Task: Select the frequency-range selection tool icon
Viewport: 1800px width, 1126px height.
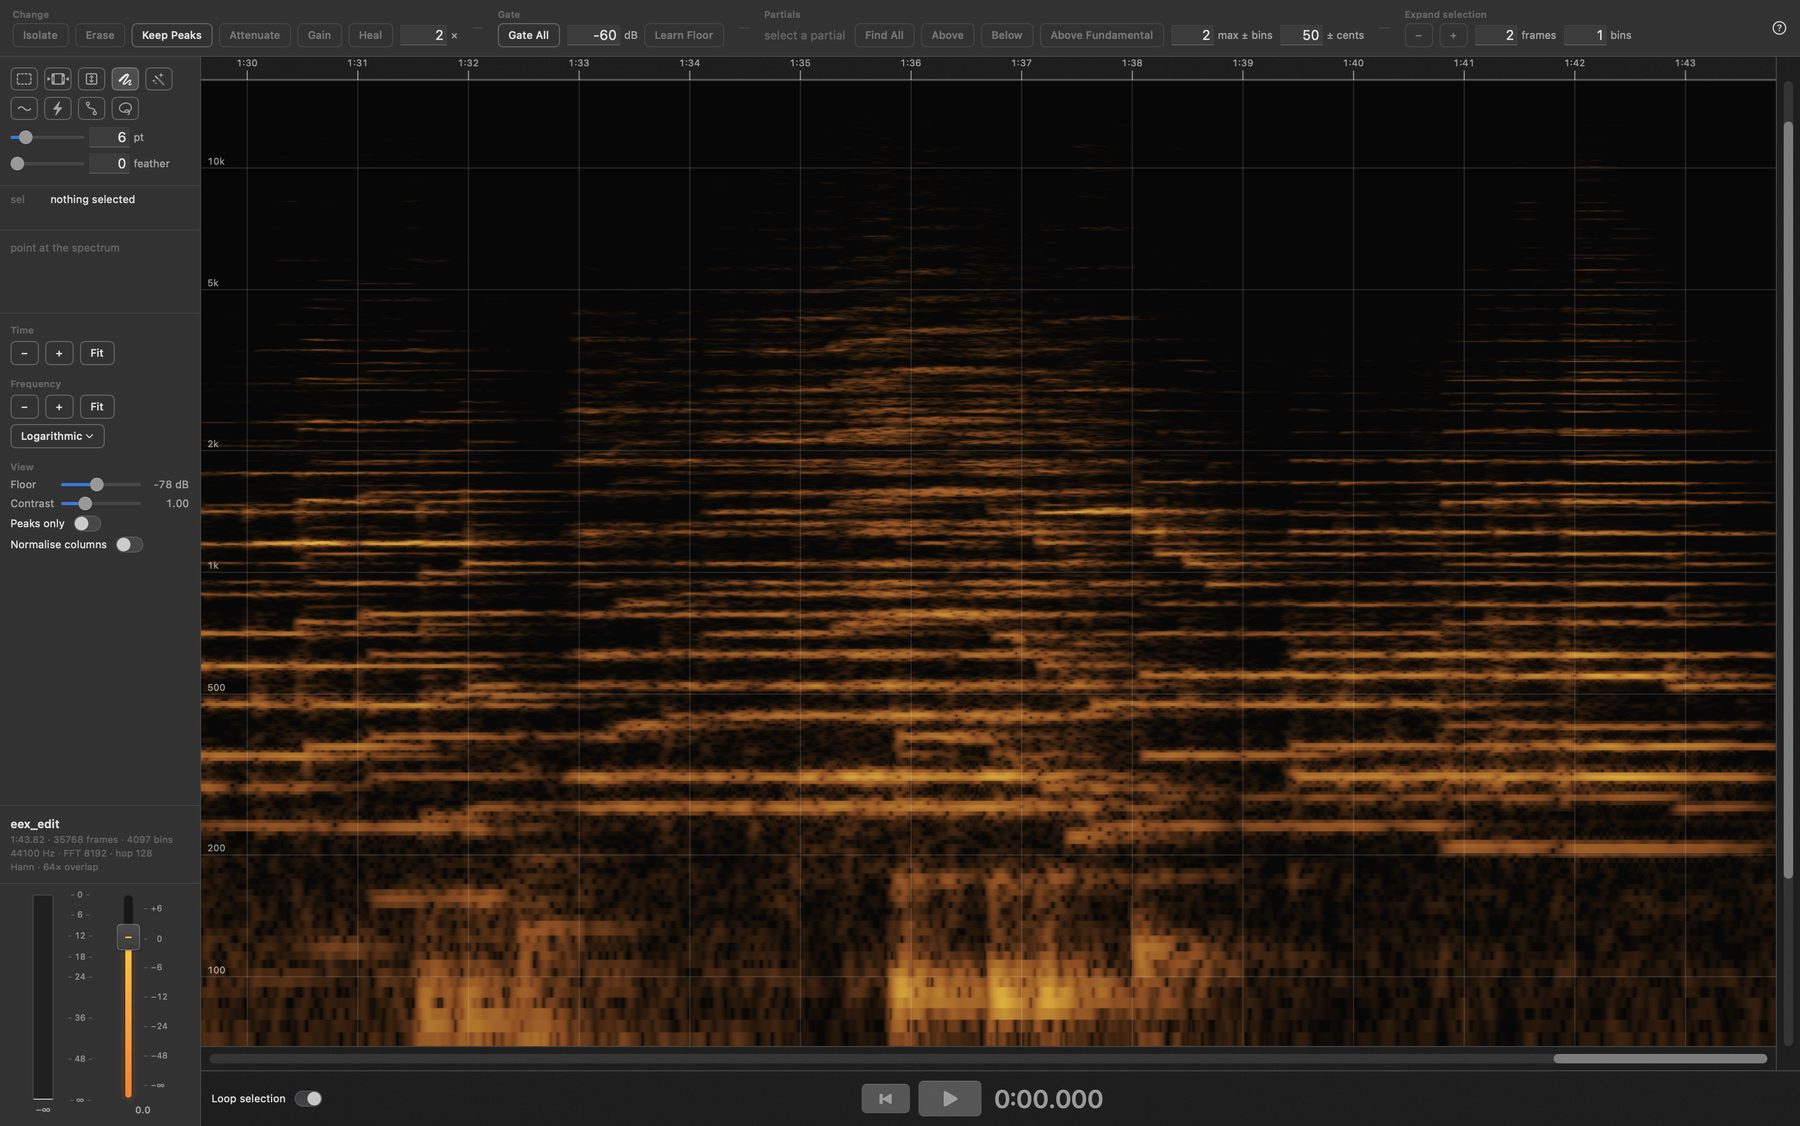Action: coord(91,79)
